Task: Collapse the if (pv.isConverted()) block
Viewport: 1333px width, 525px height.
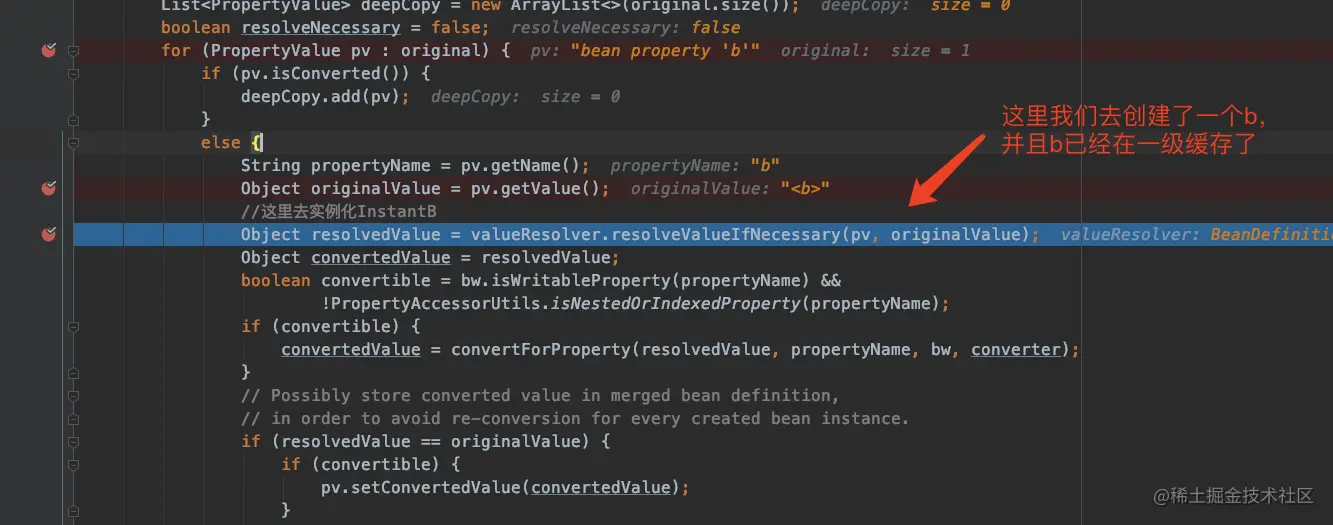Action: point(74,73)
